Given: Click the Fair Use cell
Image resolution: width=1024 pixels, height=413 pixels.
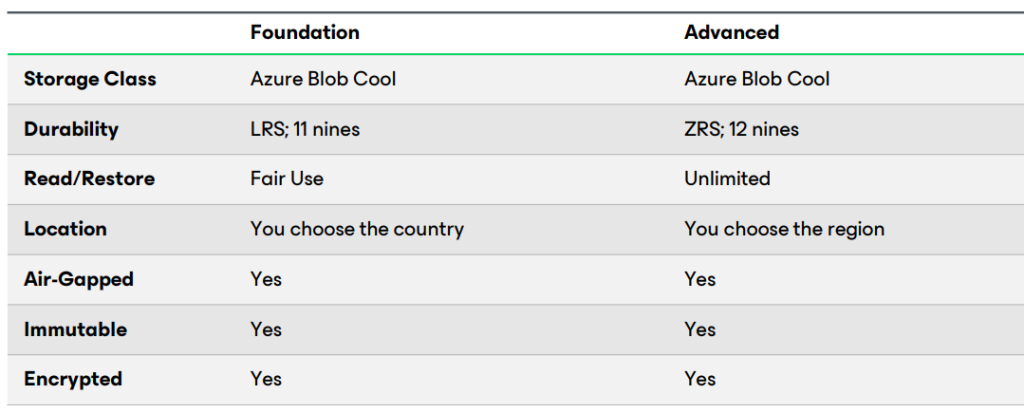Looking at the screenshot, I should point(287,179).
